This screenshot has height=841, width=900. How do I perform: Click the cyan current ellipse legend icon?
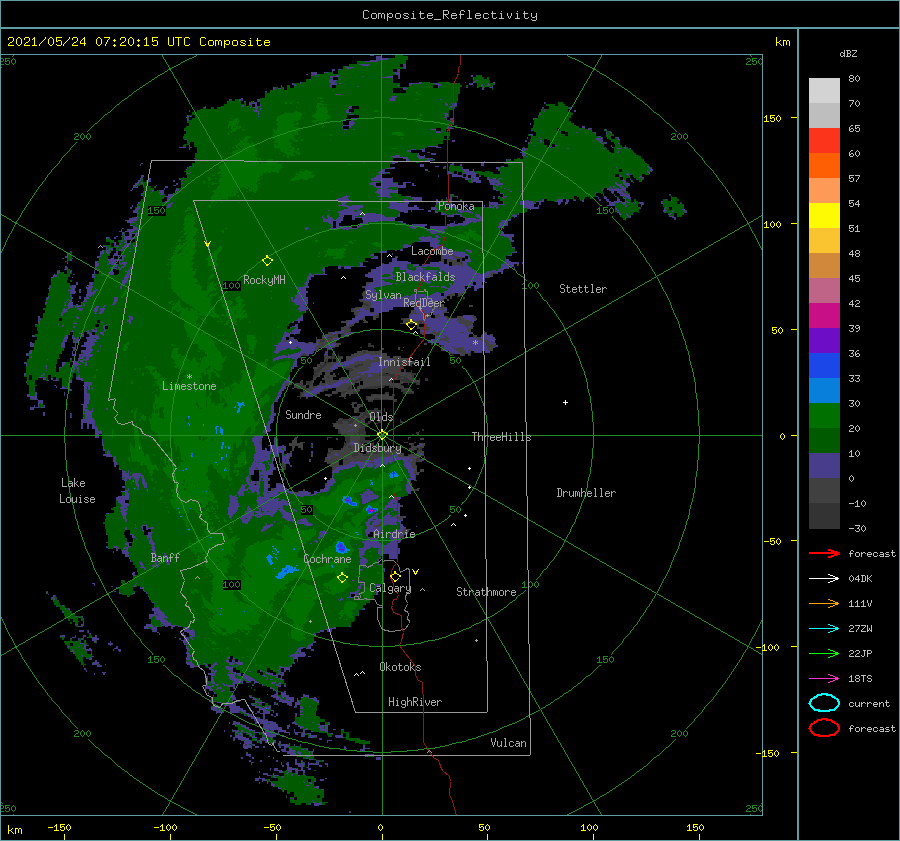coord(824,703)
